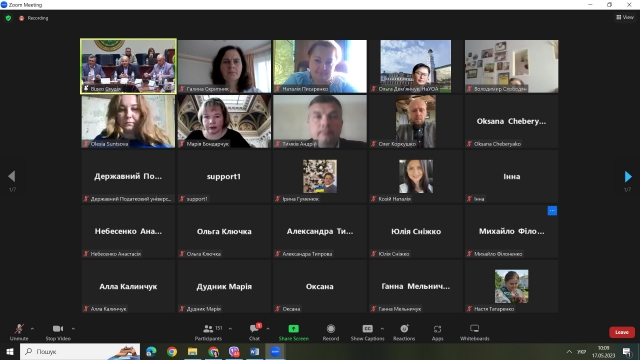Click the Recording indicator
Screen dimensions: 640x360
tap(34, 18)
